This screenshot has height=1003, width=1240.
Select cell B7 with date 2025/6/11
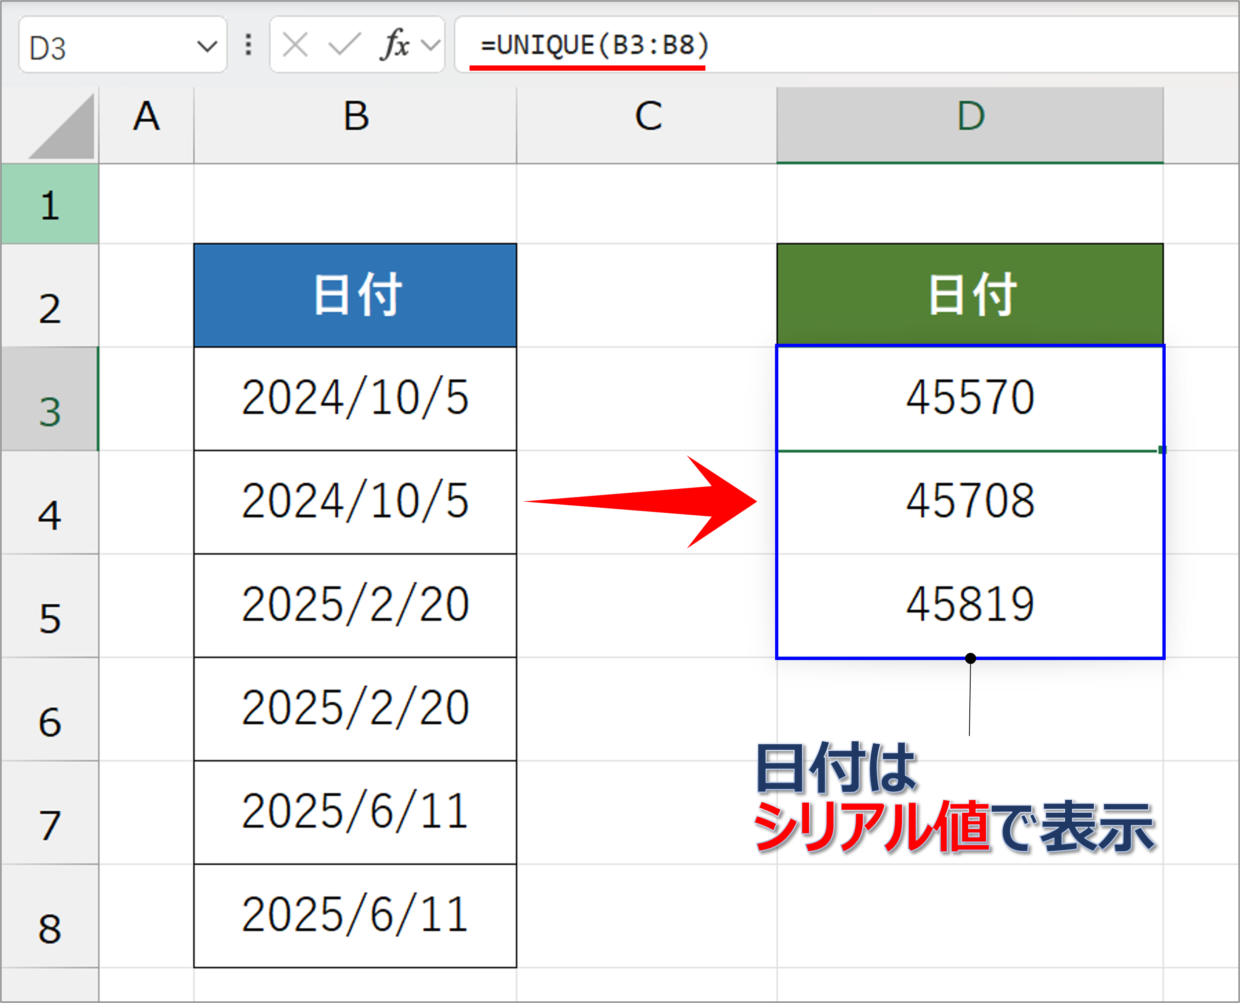[x=355, y=811]
